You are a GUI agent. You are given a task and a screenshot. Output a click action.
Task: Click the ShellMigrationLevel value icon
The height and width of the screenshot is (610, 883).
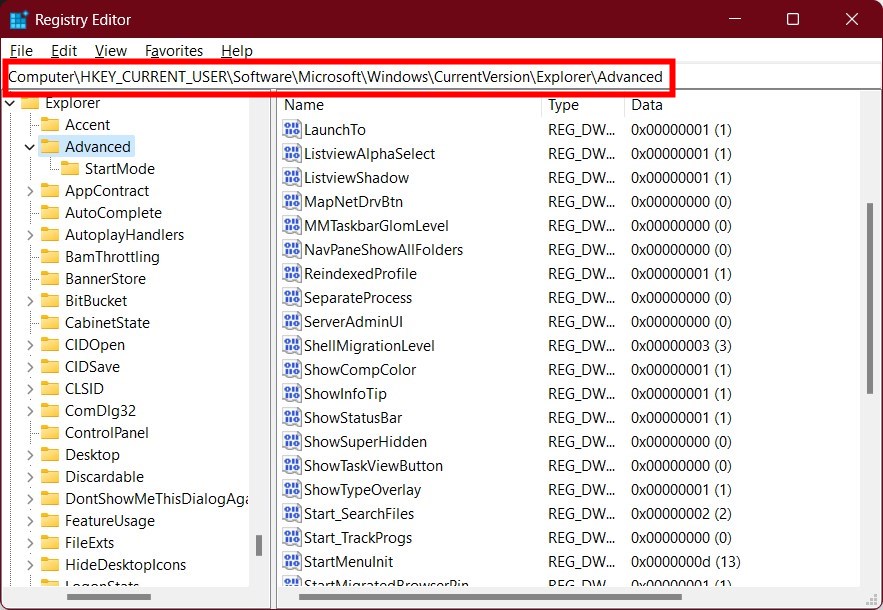[292, 345]
